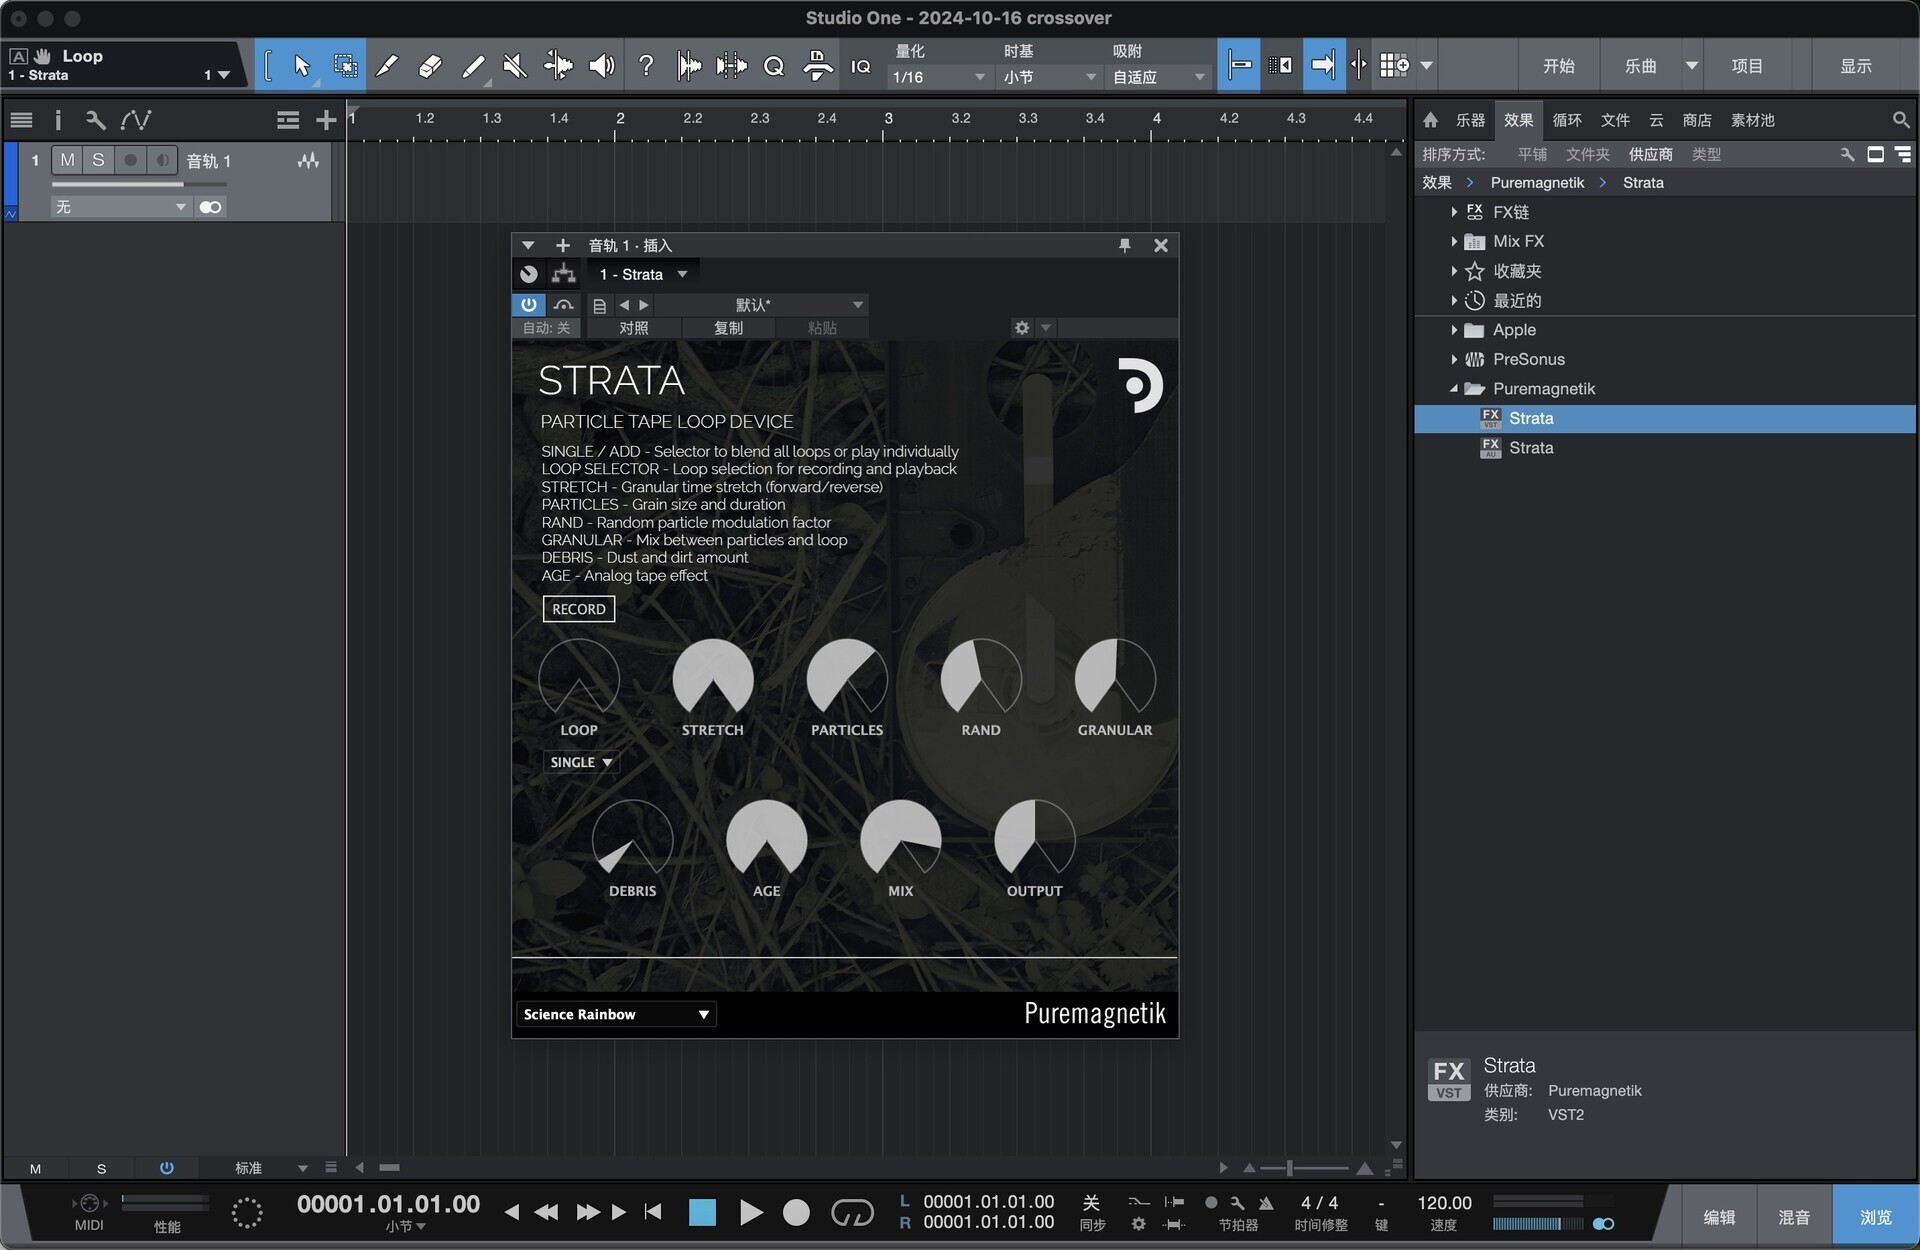Add a new track with plus icon
This screenshot has width=1920, height=1250.
coord(326,121)
